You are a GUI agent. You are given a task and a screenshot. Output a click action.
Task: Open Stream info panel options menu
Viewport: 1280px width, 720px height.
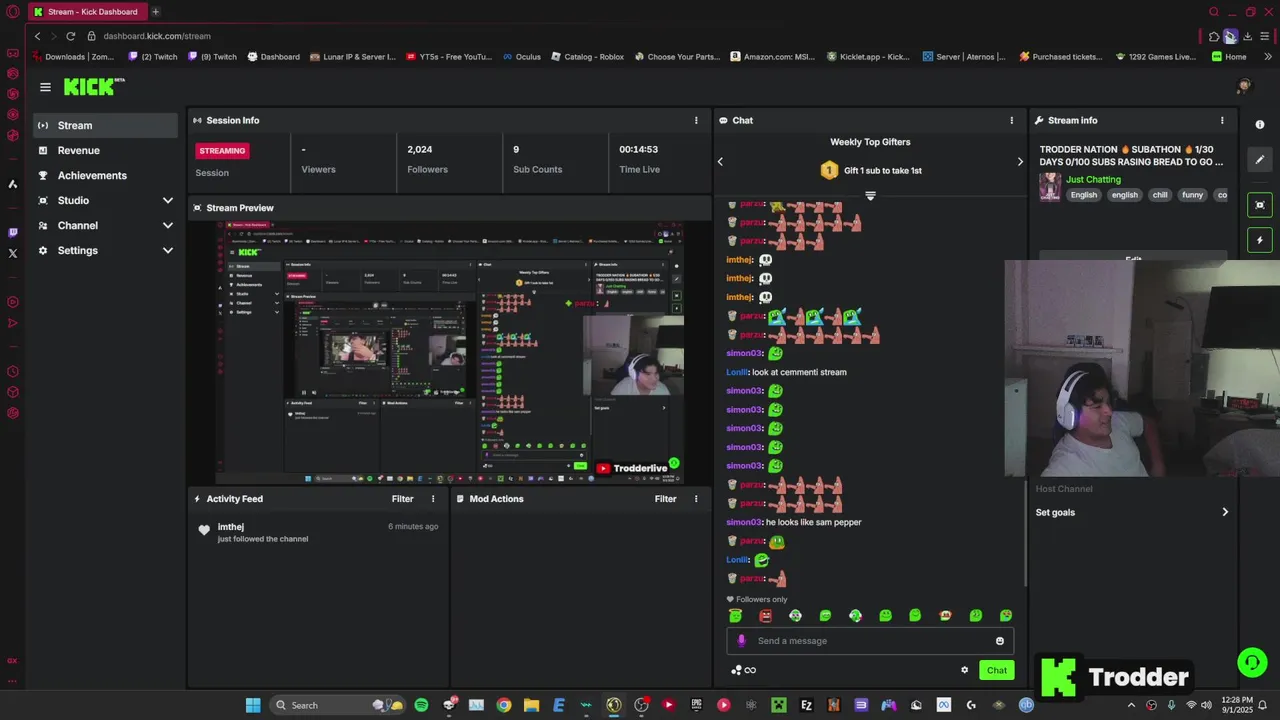[x=1221, y=120]
